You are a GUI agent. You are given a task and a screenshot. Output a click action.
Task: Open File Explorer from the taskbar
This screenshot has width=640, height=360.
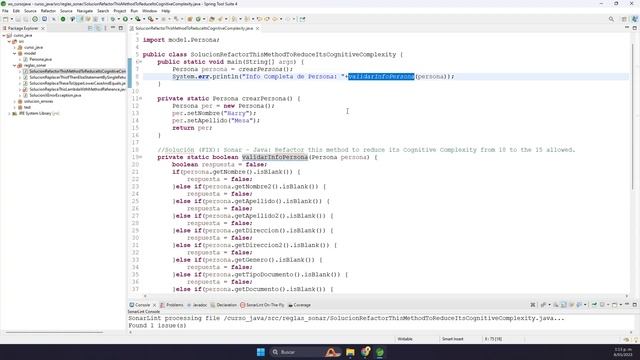point(350,352)
